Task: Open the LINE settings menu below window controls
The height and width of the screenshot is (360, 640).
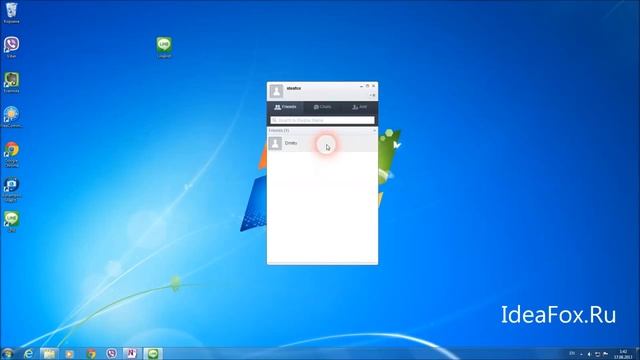Action: (373, 95)
